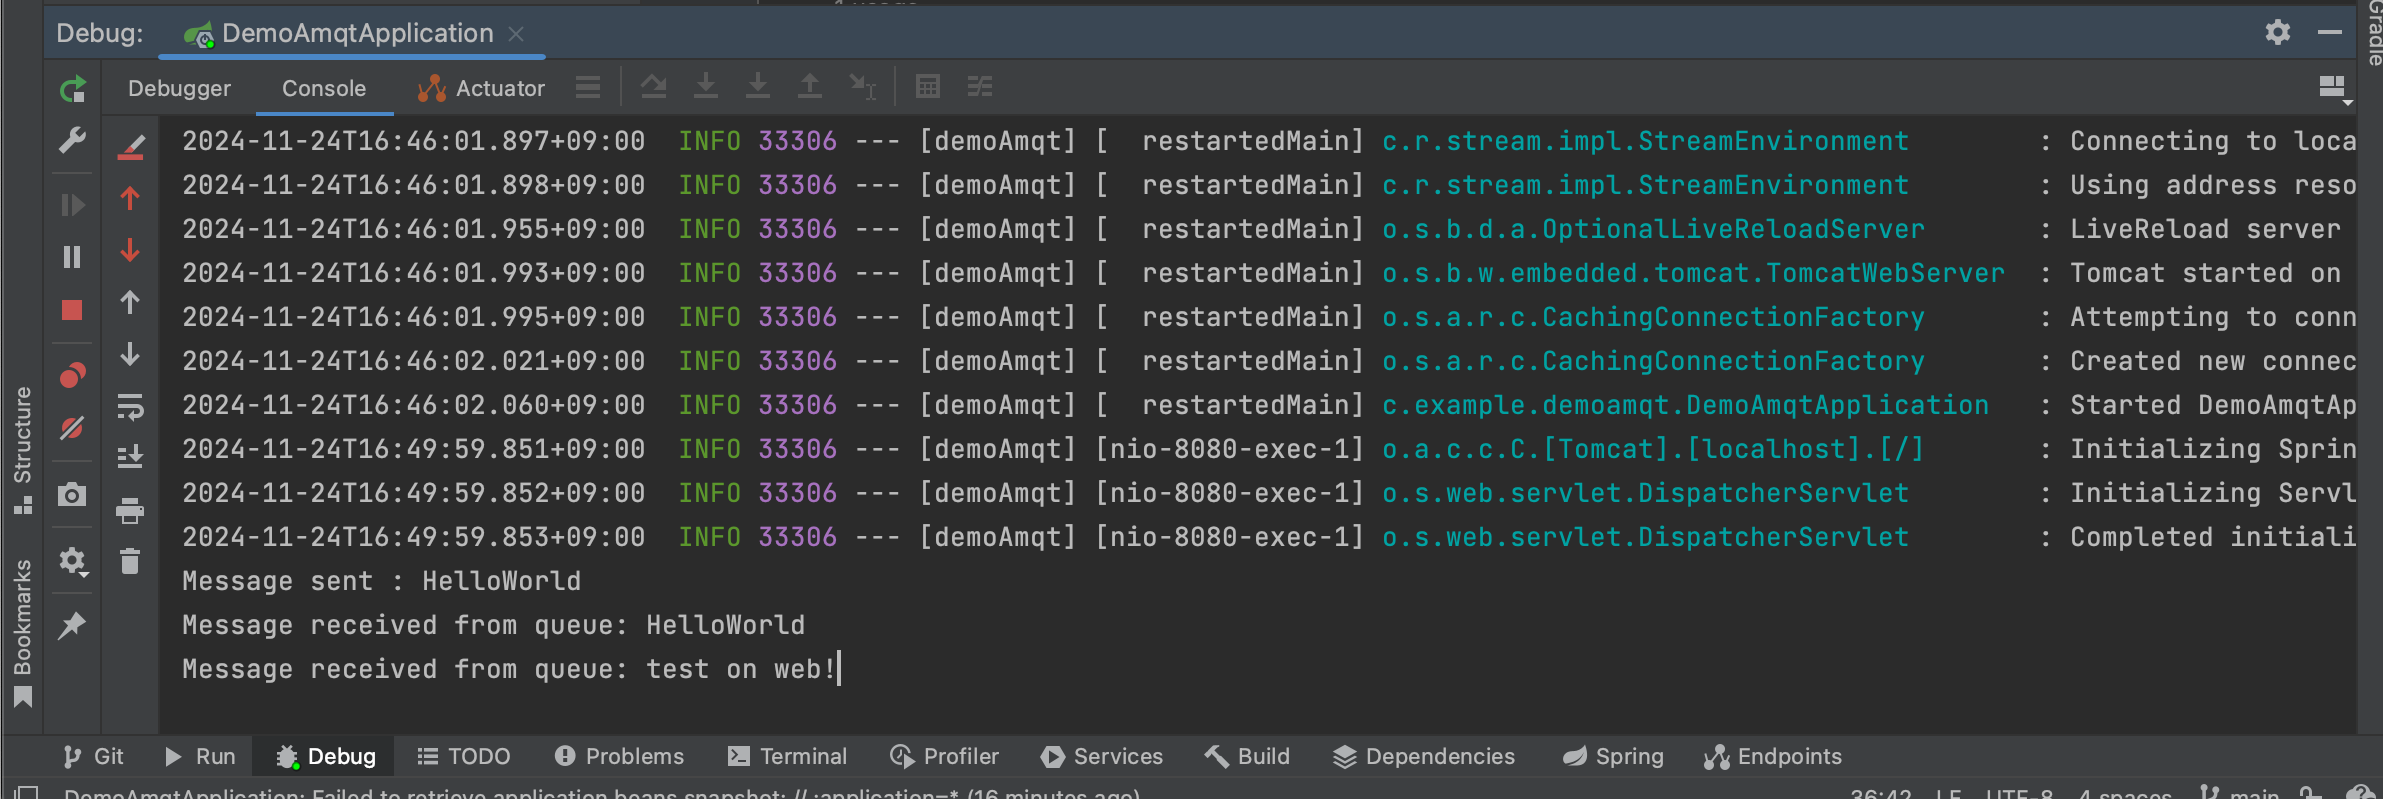The image size is (2383, 799).
Task: Toggle soft-wrap in the console
Action: 130,407
